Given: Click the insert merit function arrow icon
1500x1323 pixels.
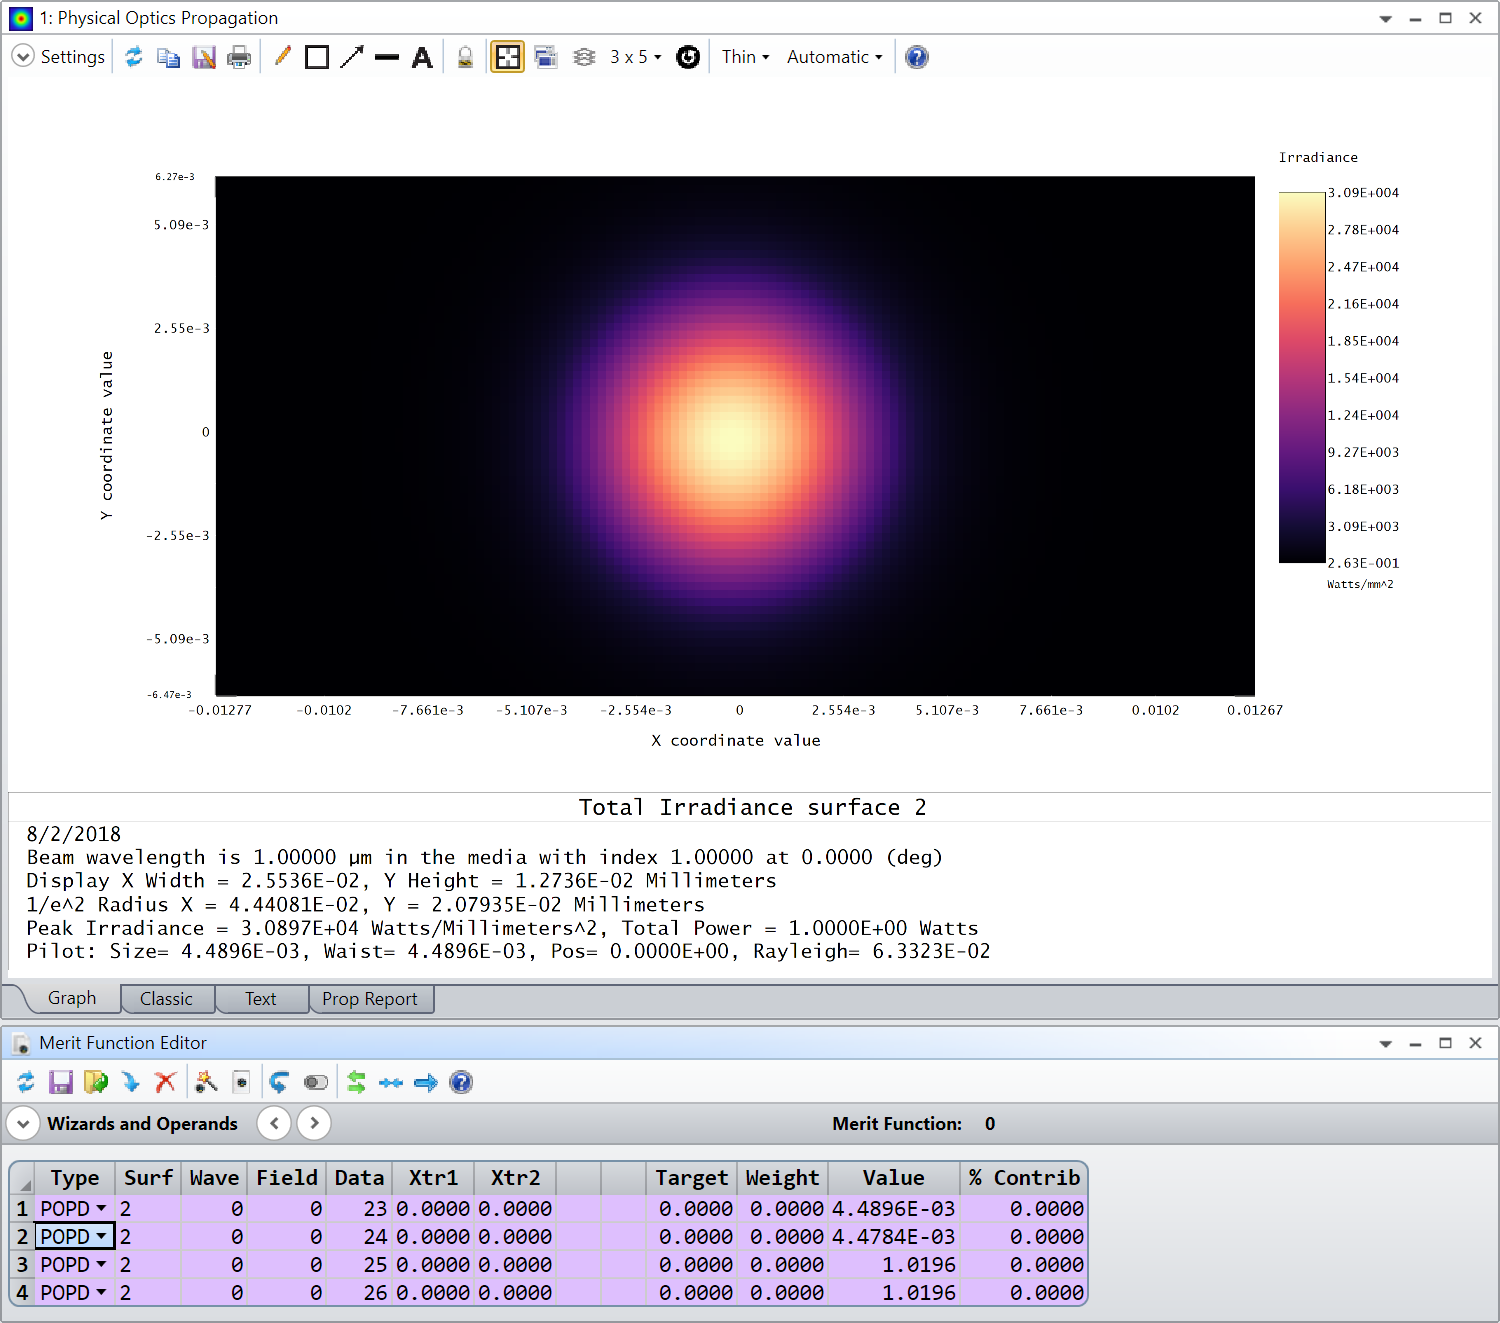Looking at the screenshot, I should tap(131, 1082).
